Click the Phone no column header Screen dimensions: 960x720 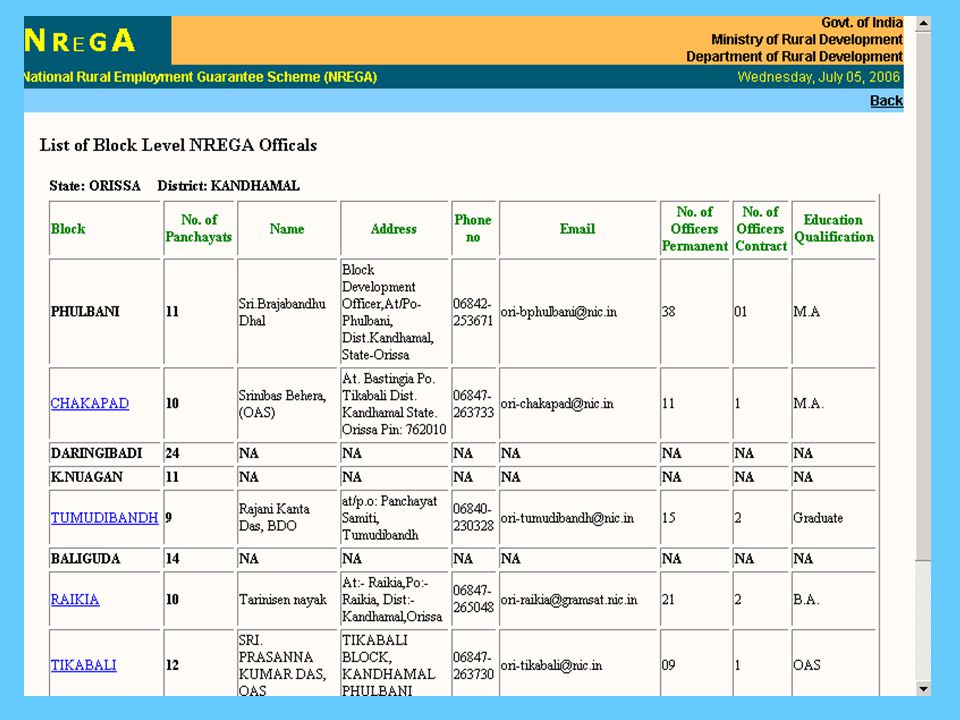point(473,228)
